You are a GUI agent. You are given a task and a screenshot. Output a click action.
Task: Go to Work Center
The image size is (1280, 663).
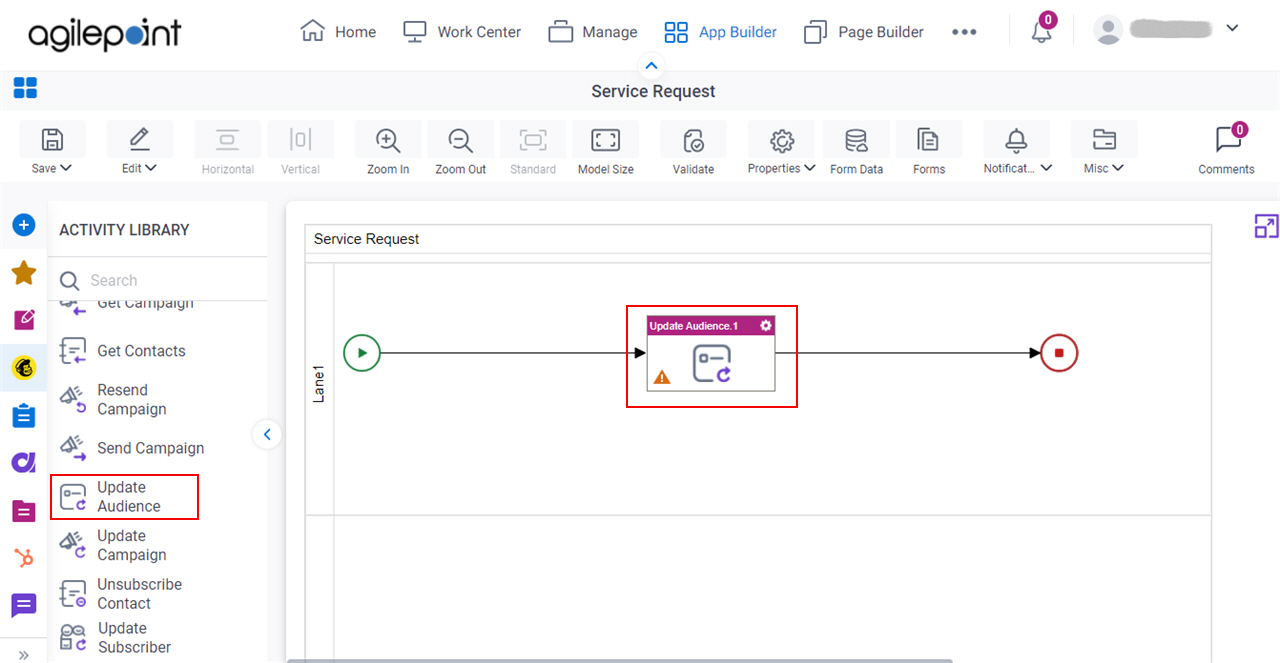coord(461,32)
